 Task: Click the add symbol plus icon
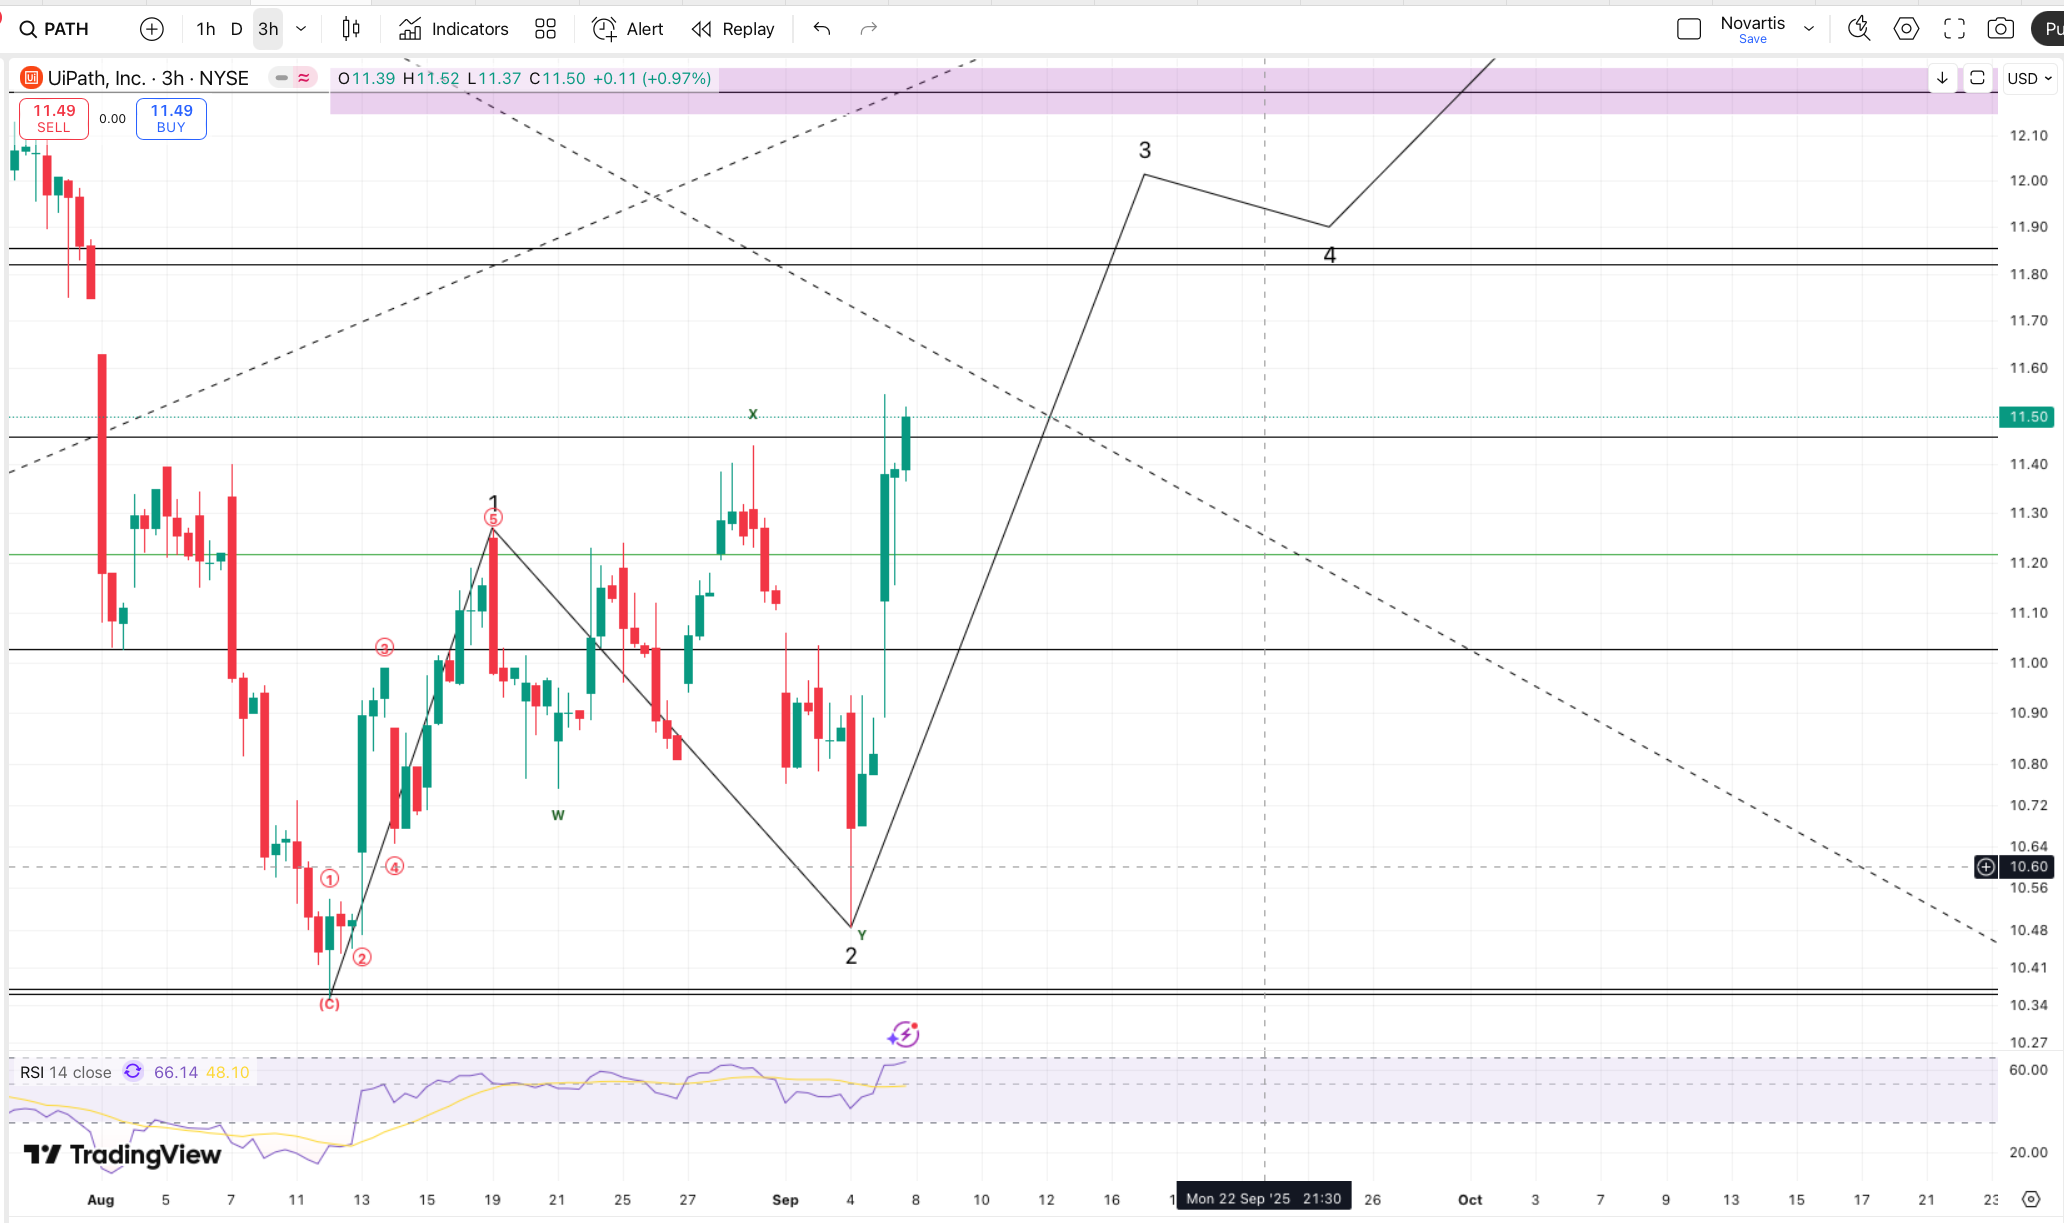coord(152,29)
